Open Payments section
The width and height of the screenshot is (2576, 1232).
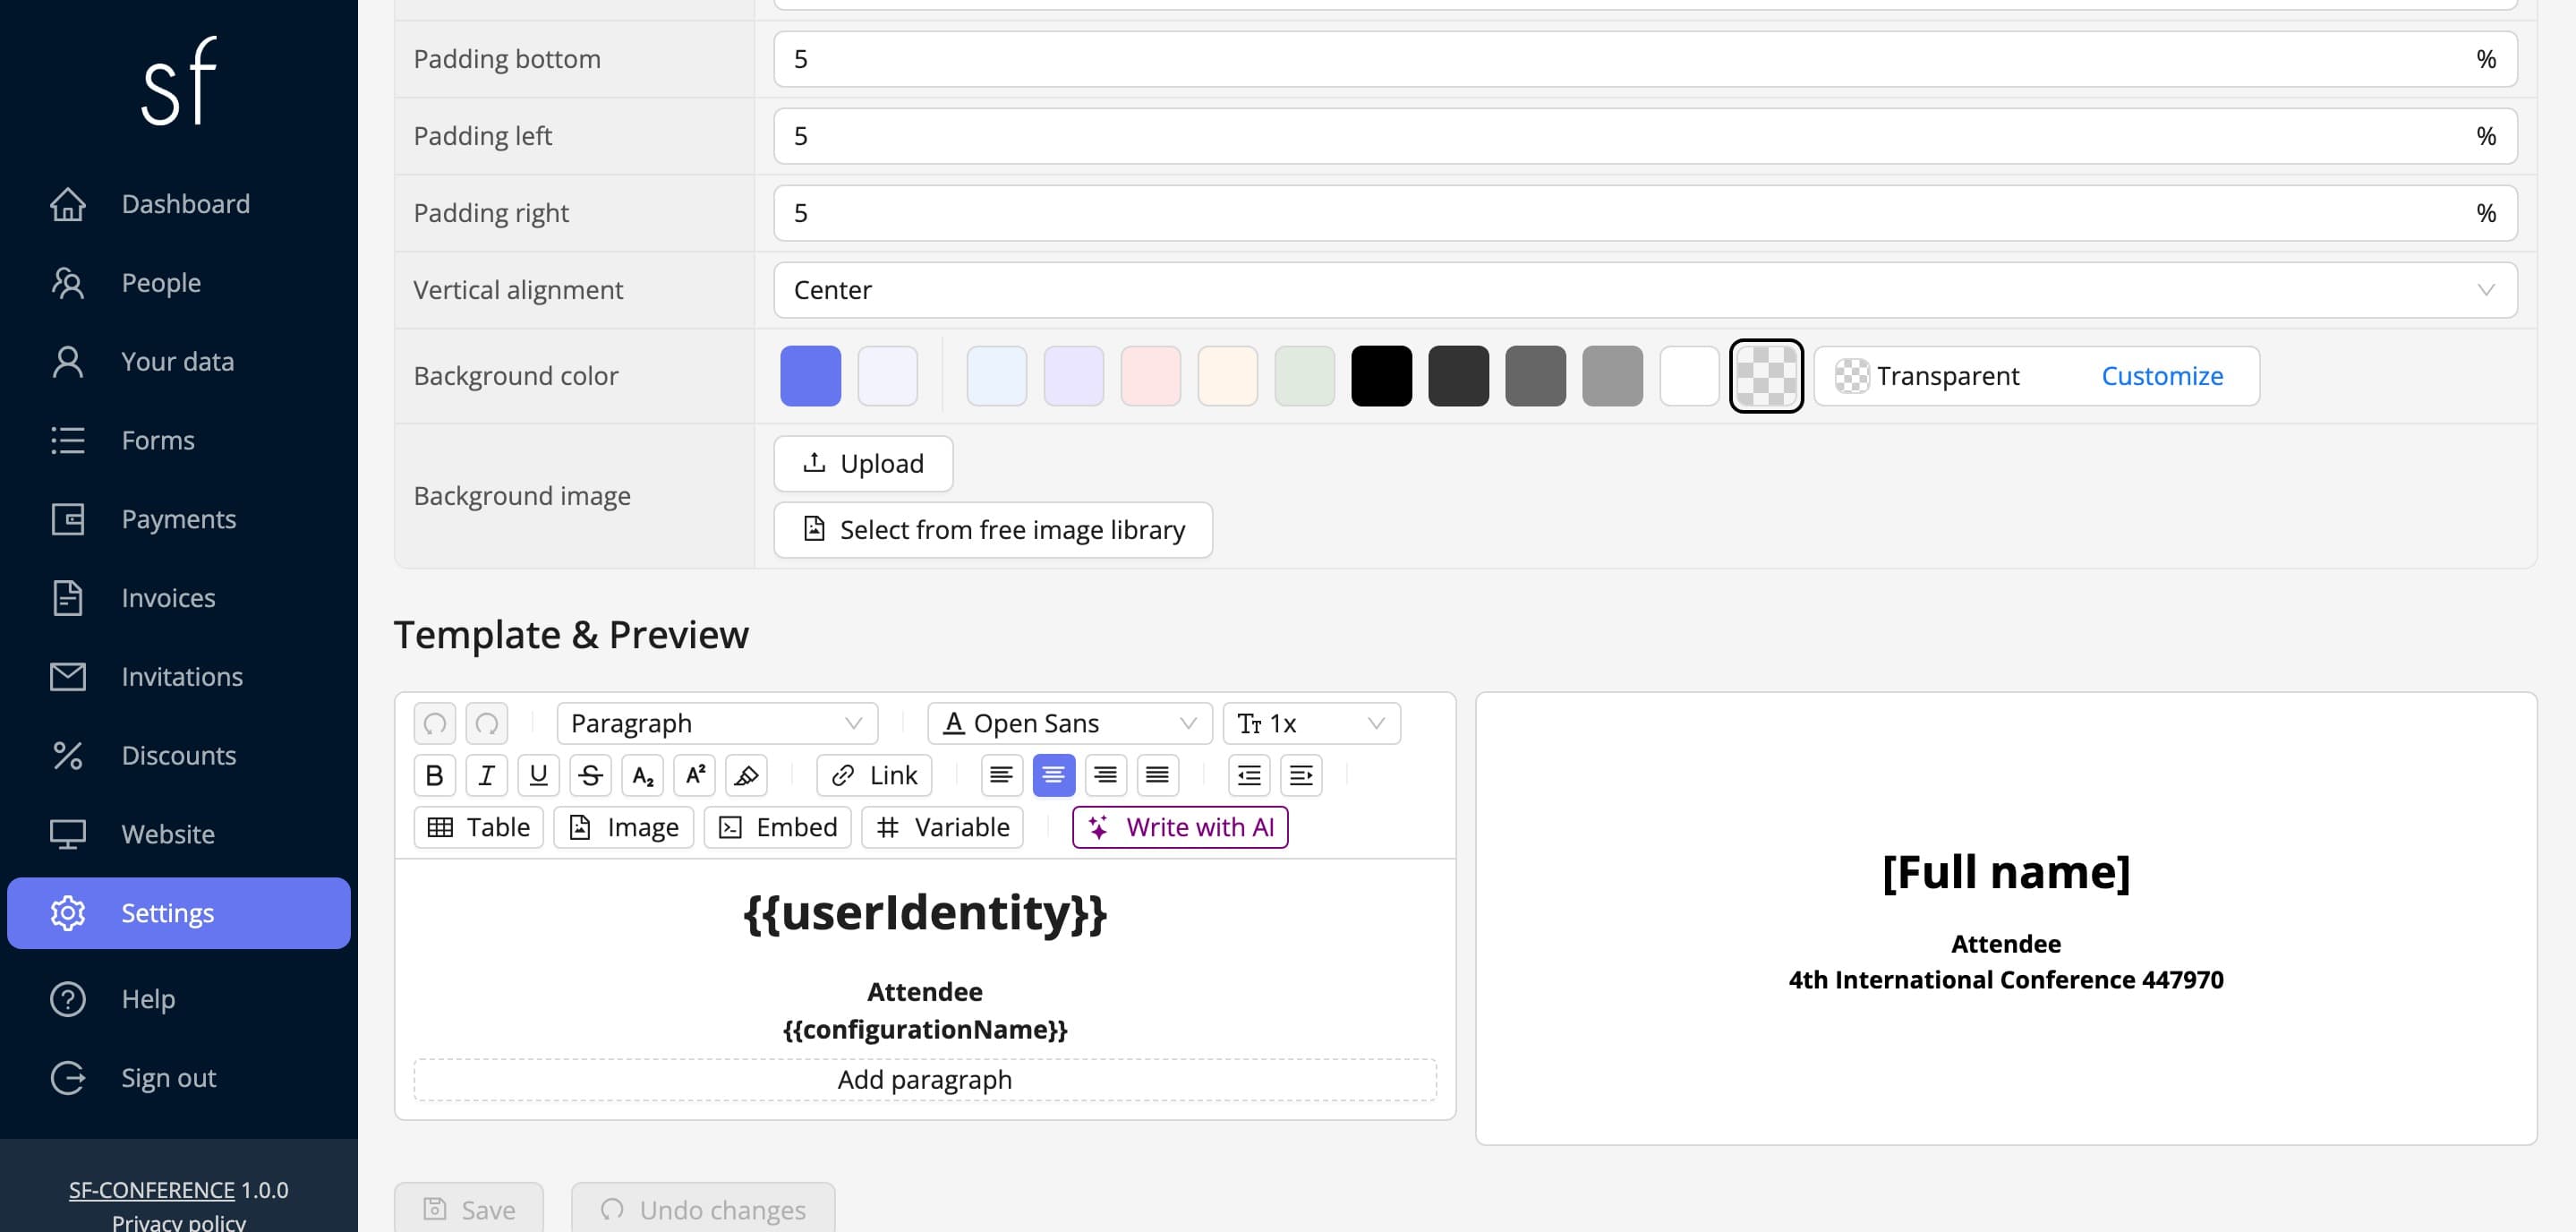tap(179, 519)
